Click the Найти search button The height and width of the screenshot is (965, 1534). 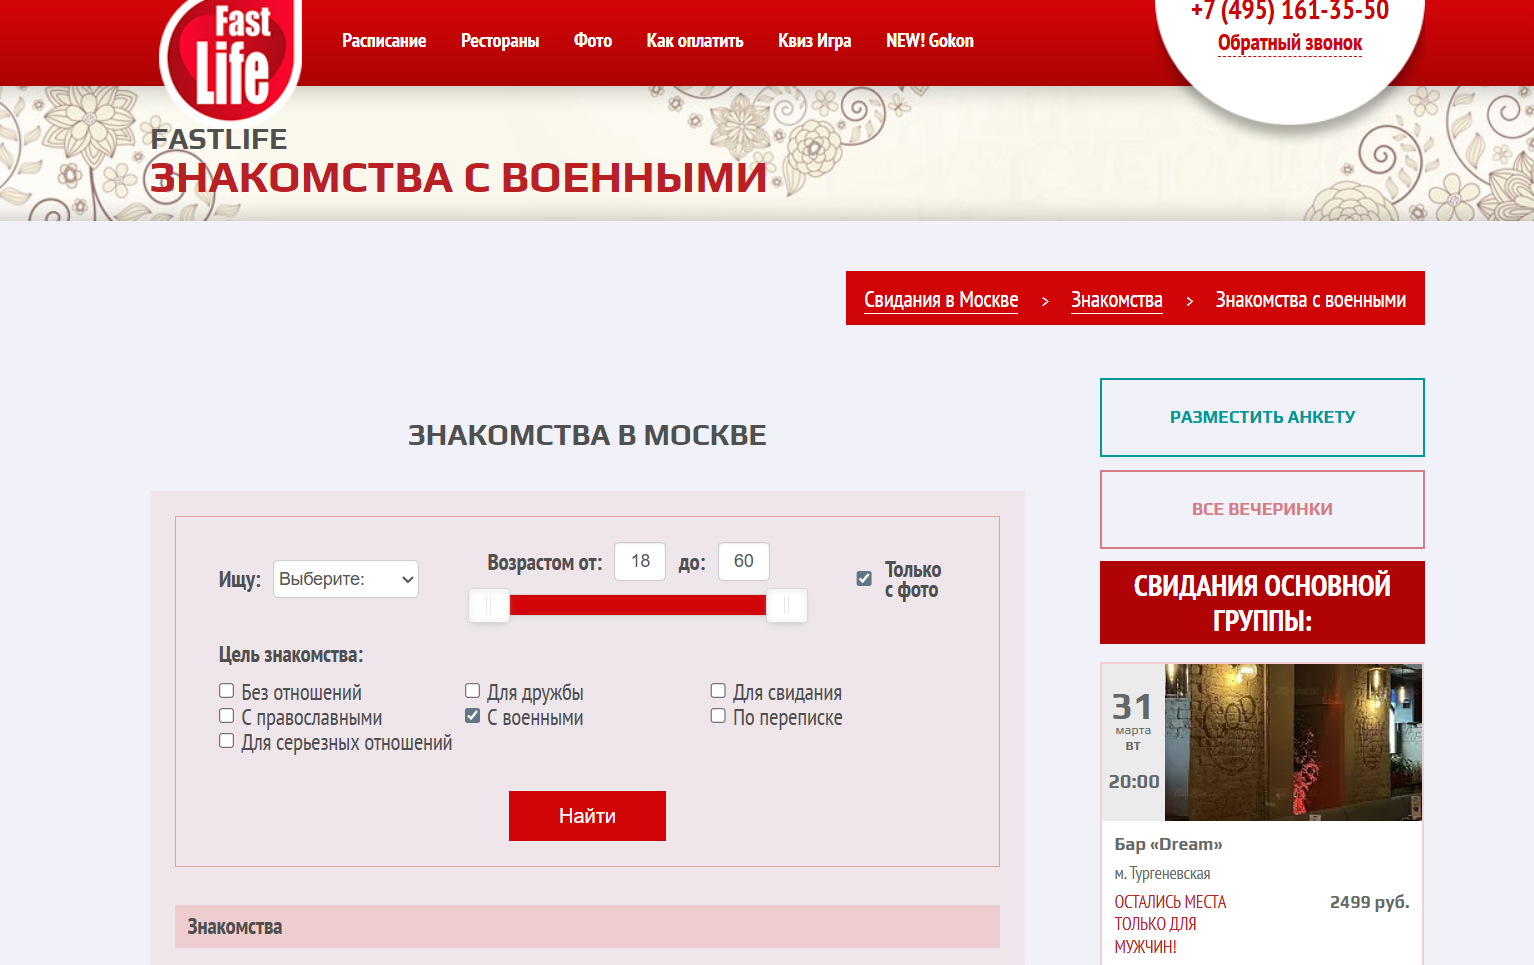click(587, 816)
